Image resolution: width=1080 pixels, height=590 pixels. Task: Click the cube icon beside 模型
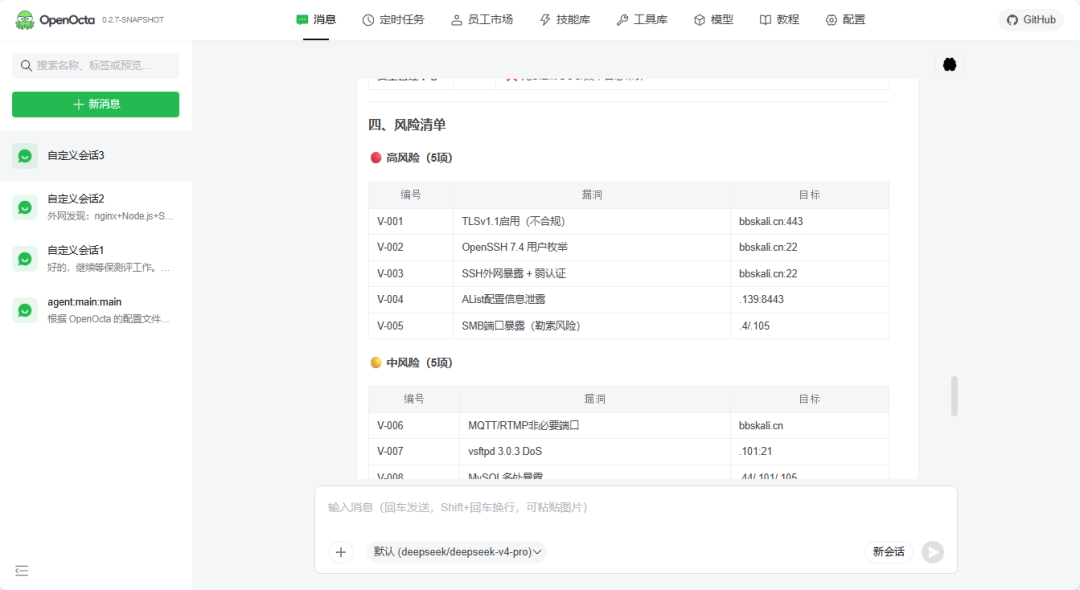(x=699, y=20)
